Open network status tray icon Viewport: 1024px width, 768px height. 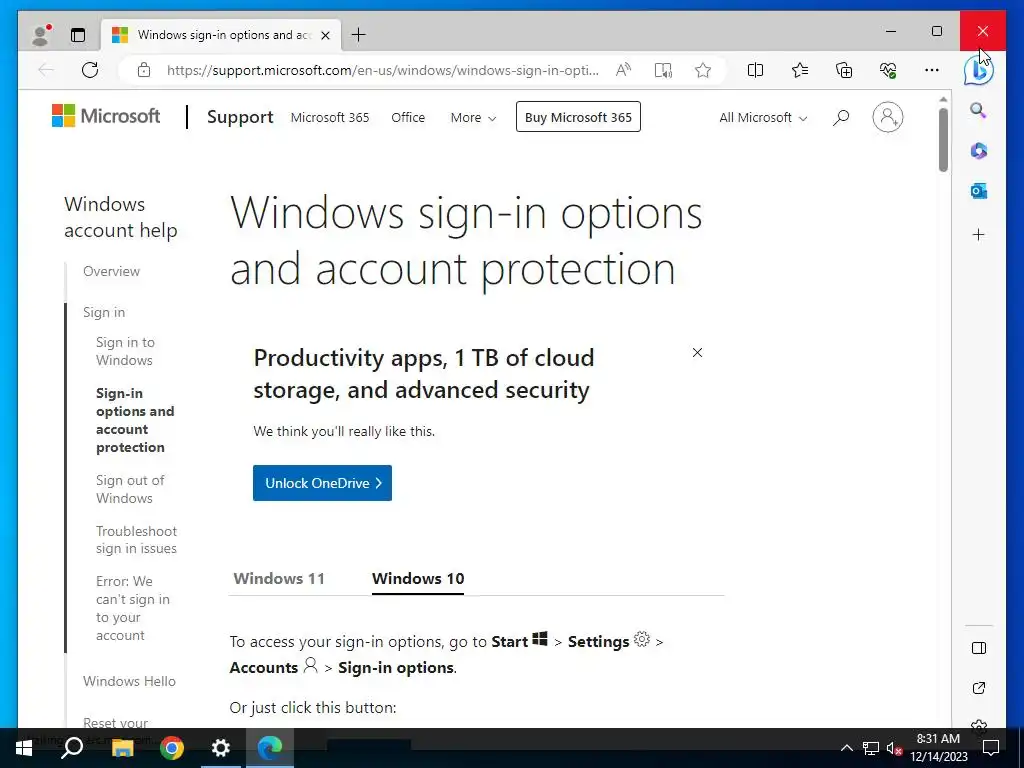pos(871,748)
